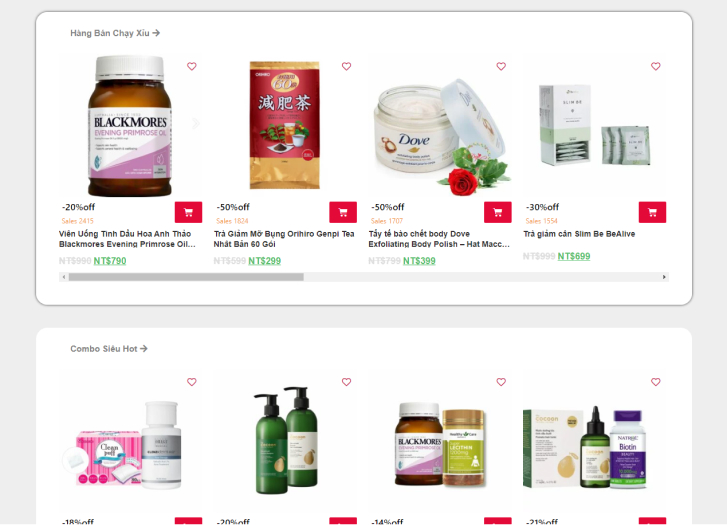Open the Combo Siêu Hot section

pos(109,349)
